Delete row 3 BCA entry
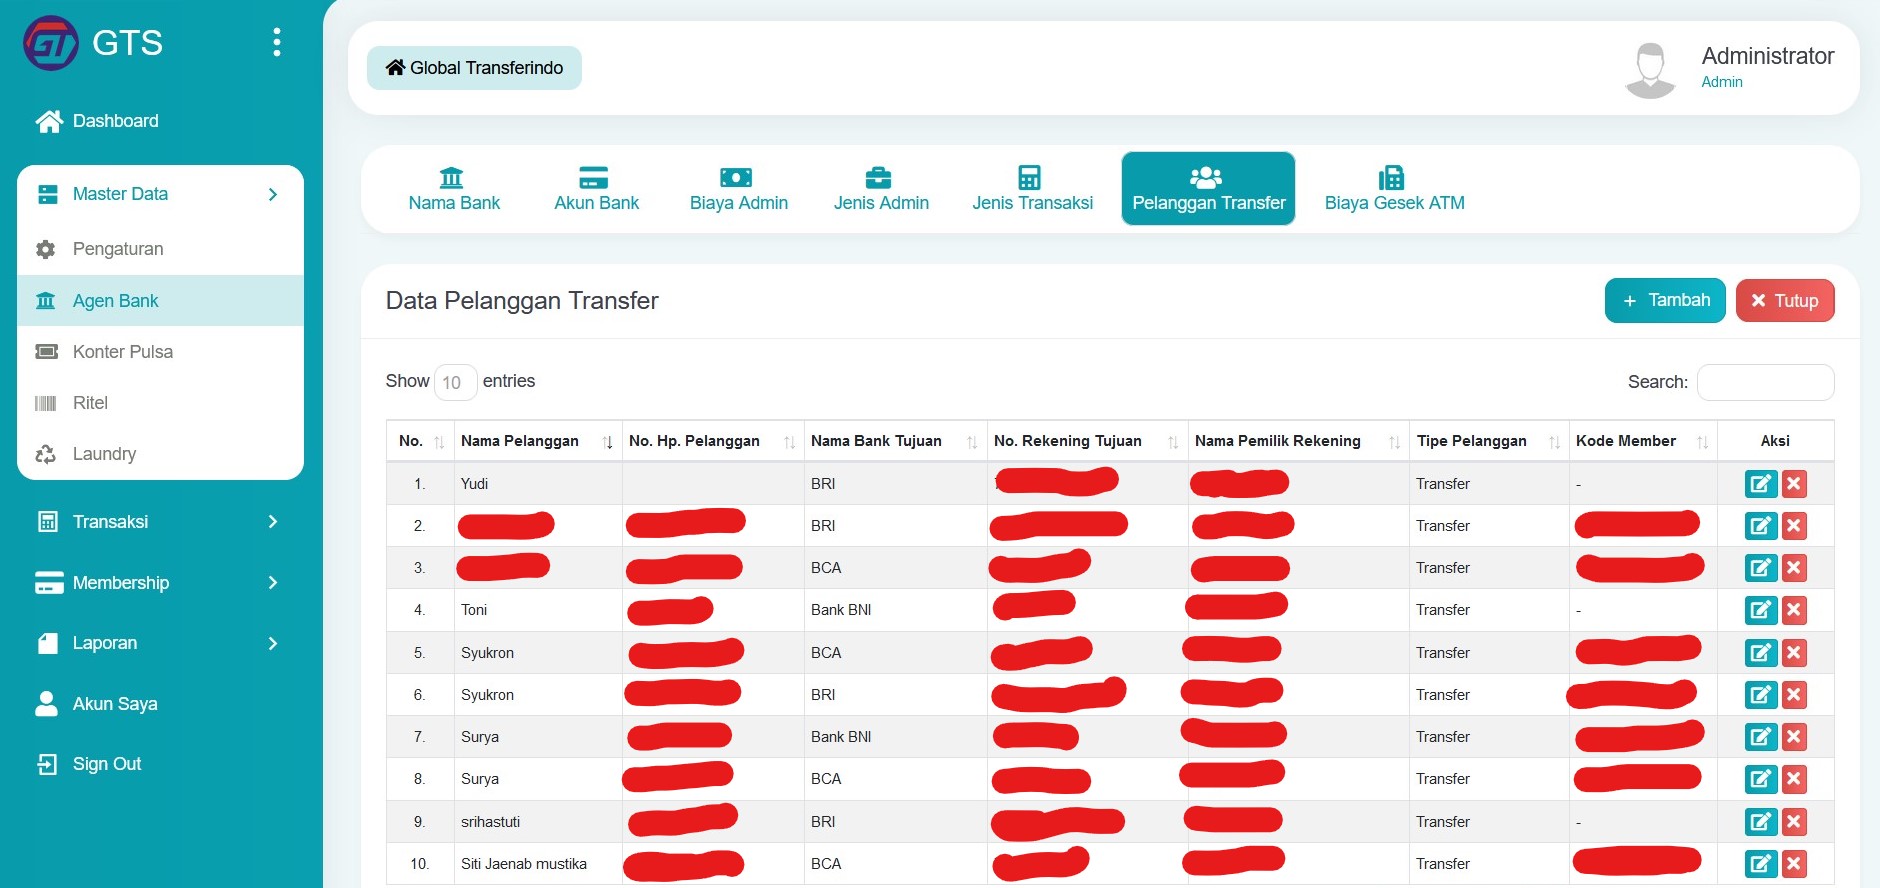 tap(1794, 568)
